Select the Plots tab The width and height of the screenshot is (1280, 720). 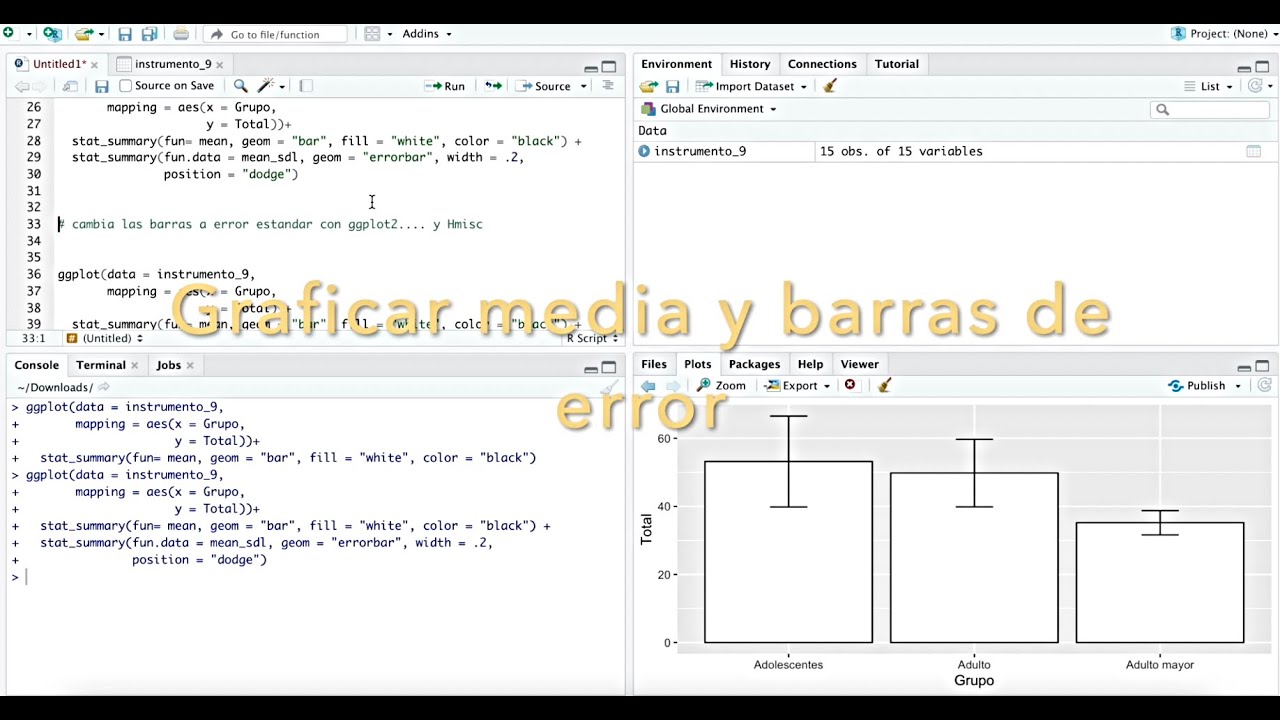[698, 364]
